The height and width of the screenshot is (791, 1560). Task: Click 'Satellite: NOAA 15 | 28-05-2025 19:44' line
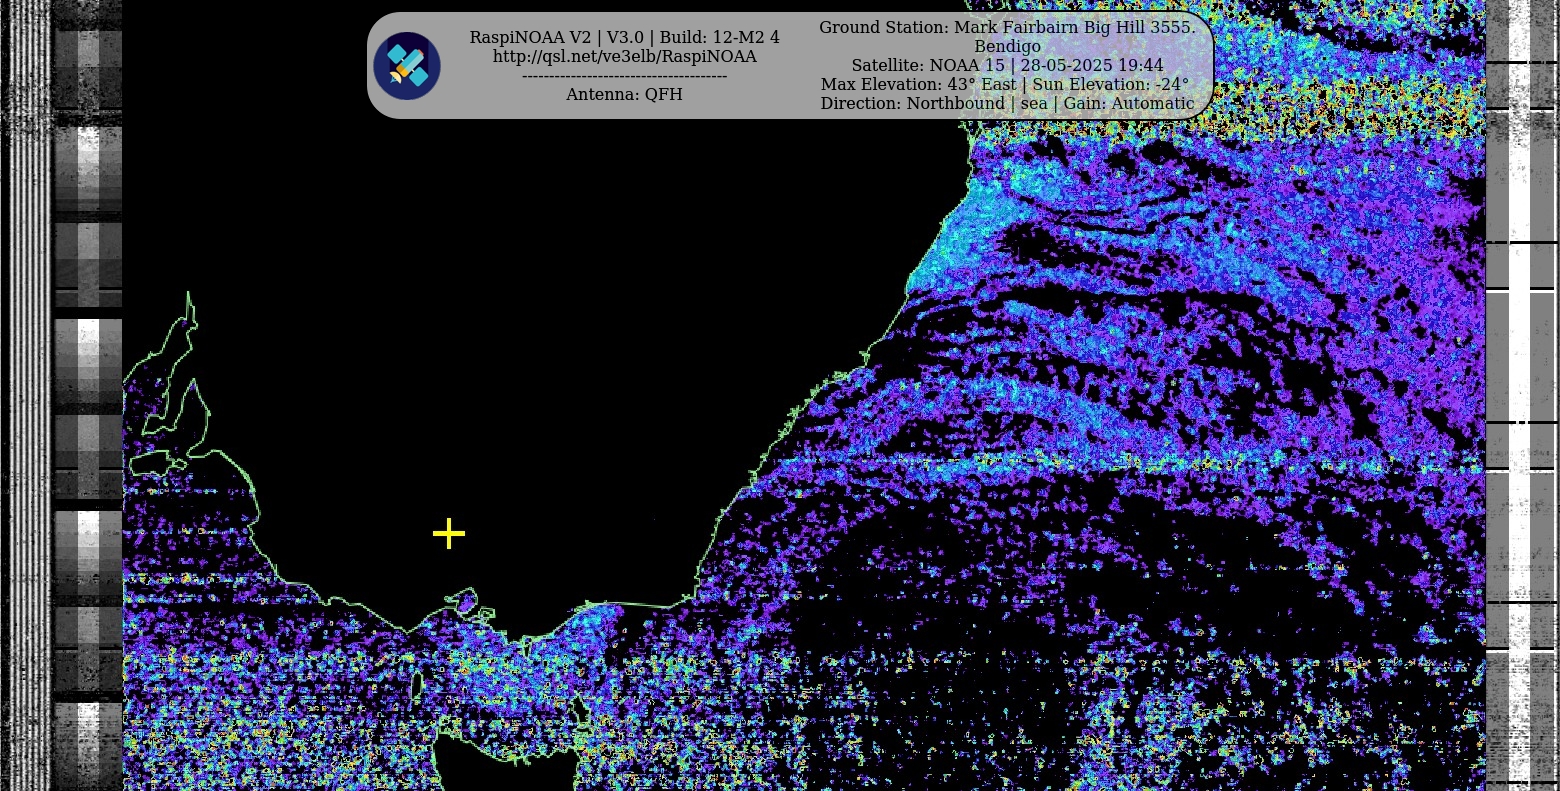point(1007,66)
